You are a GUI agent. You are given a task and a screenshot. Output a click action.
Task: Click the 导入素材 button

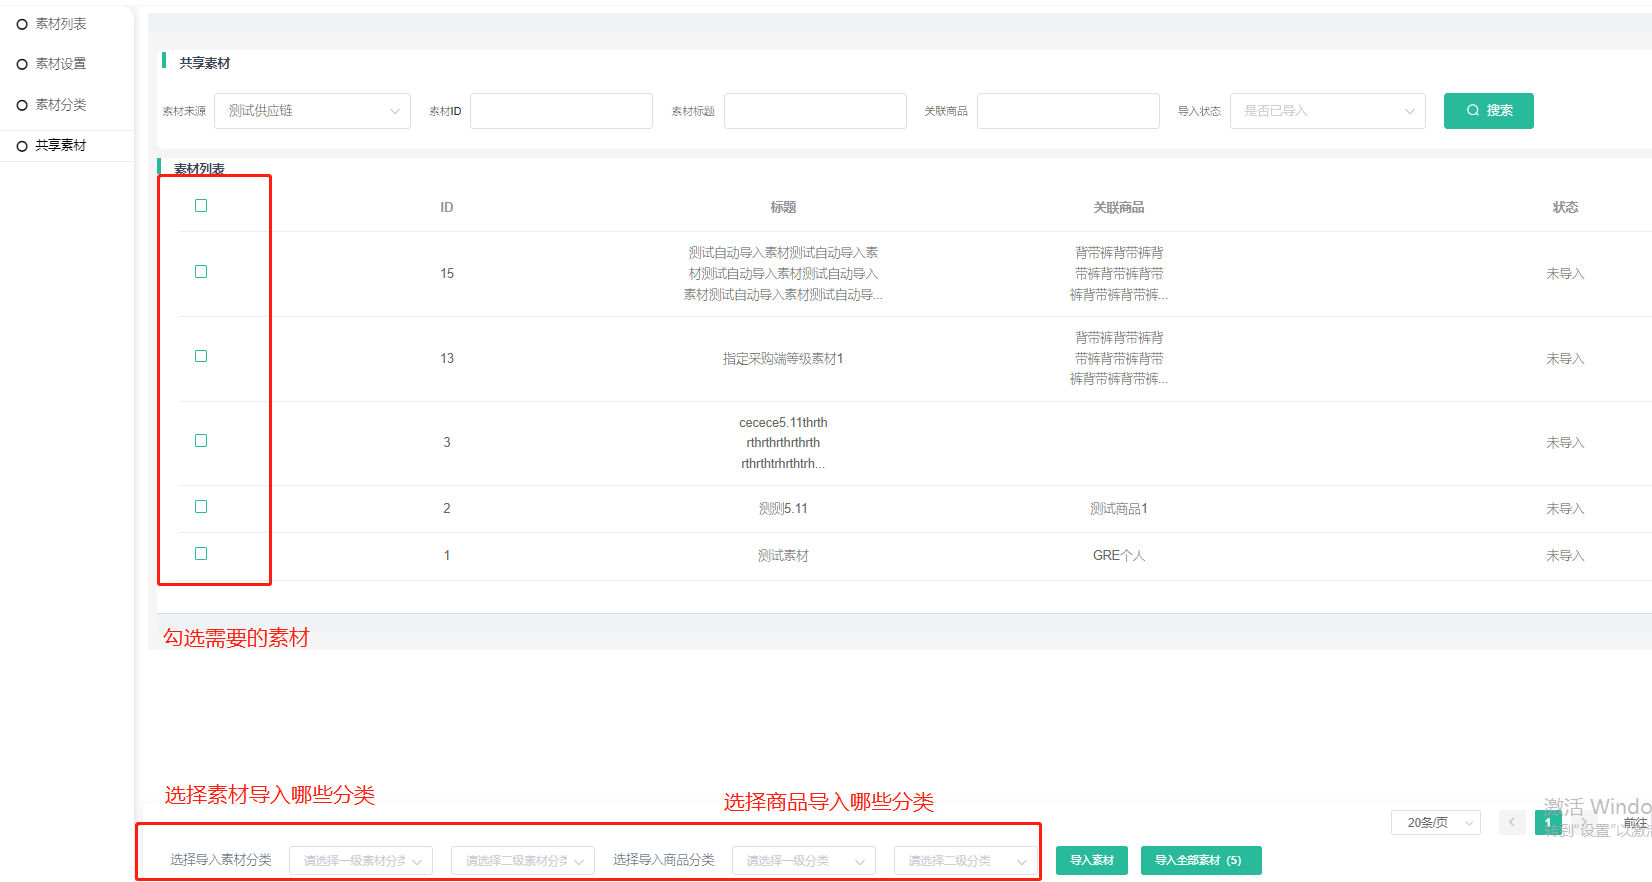click(x=1092, y=860)
